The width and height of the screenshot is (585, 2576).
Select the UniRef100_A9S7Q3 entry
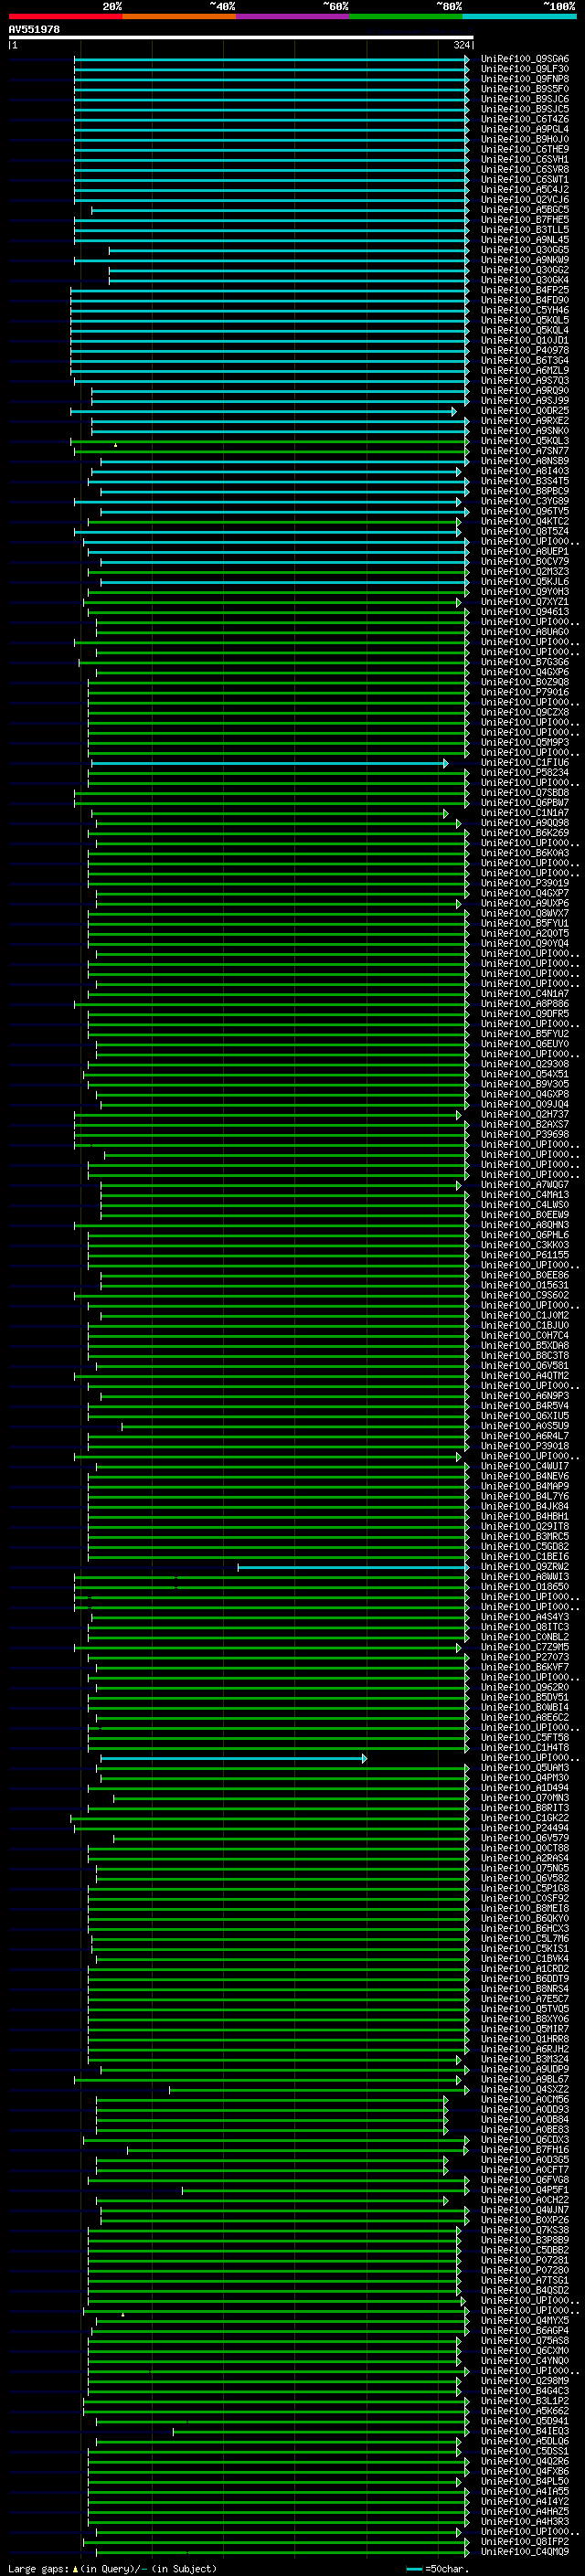tap(525, 381)
